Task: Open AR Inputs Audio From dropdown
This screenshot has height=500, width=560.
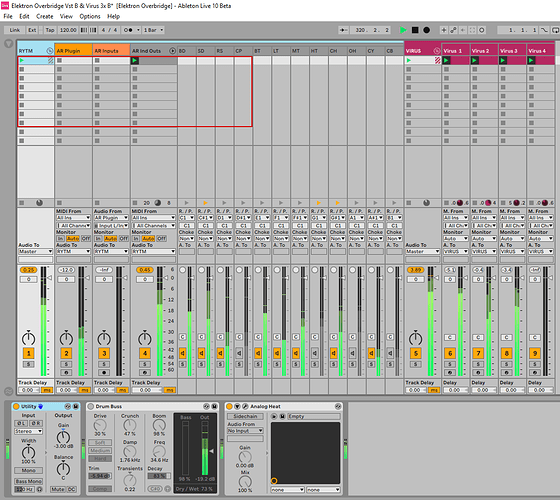Action: tap(111, 218)
